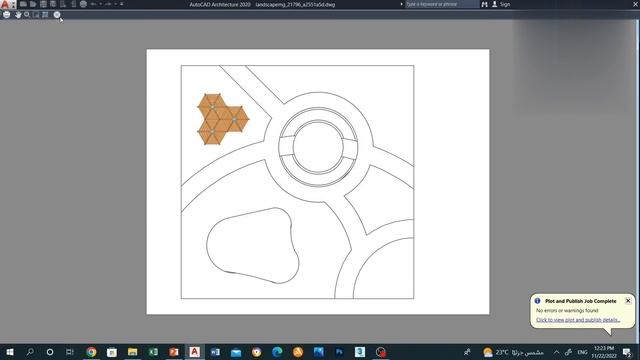Screen dimensions: 640x360
Task: Dismiss the Plot and Publish notification
Action: (628, 301)
